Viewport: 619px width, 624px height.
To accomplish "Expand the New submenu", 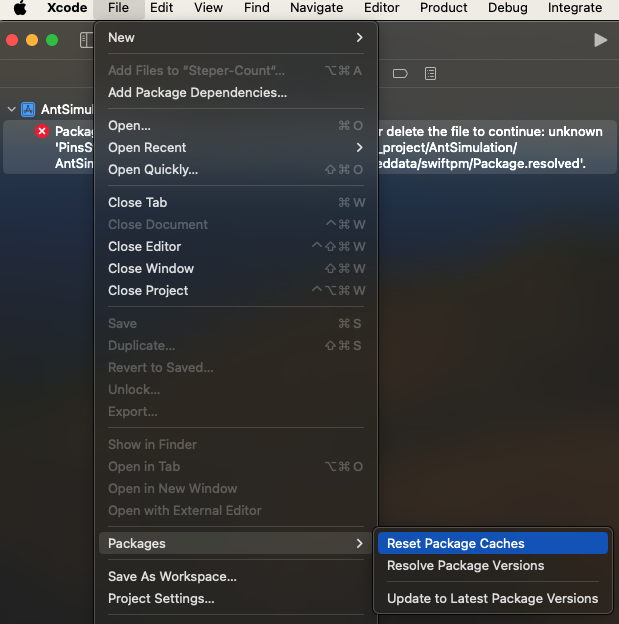I will click(236, 38).
